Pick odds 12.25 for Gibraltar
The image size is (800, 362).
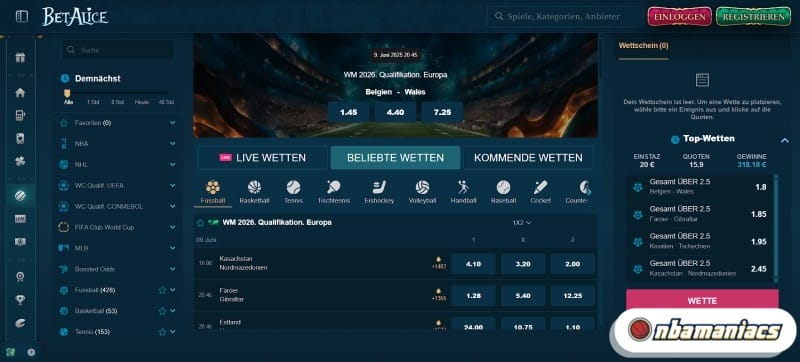(x=572, y=296)
